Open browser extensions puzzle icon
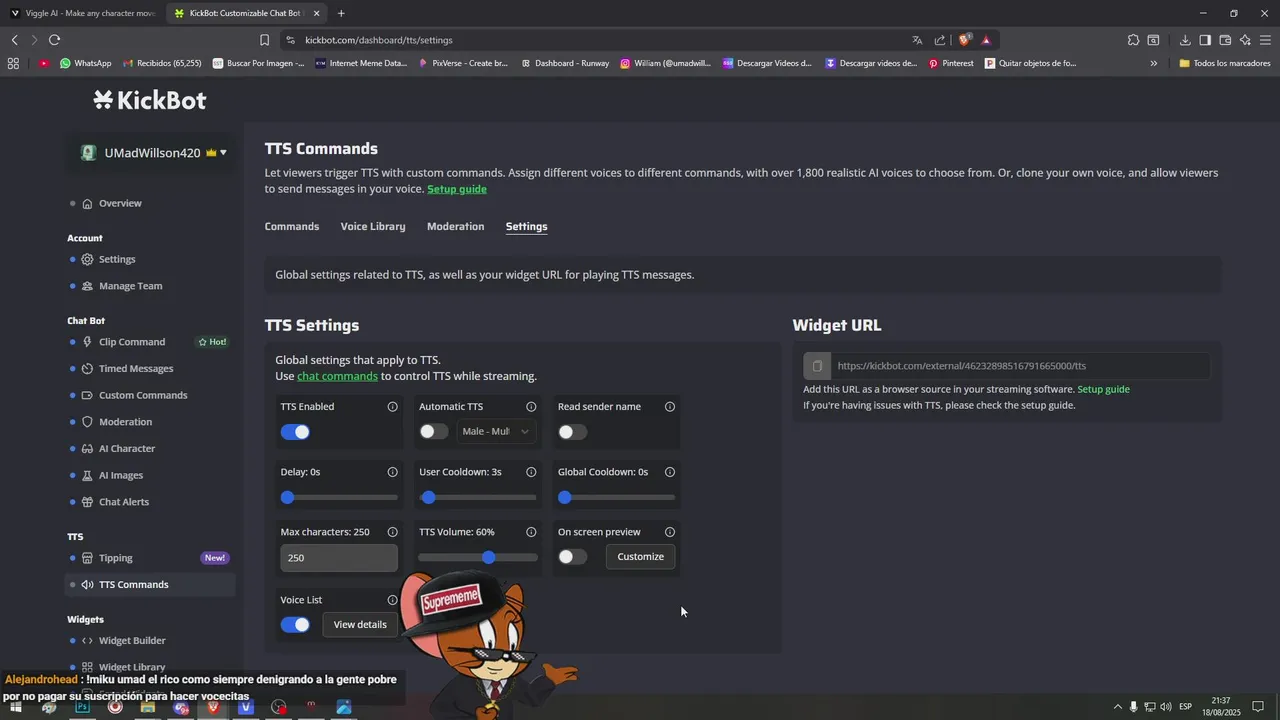This screenshot has width=1280, height=720. [1133, 40]
